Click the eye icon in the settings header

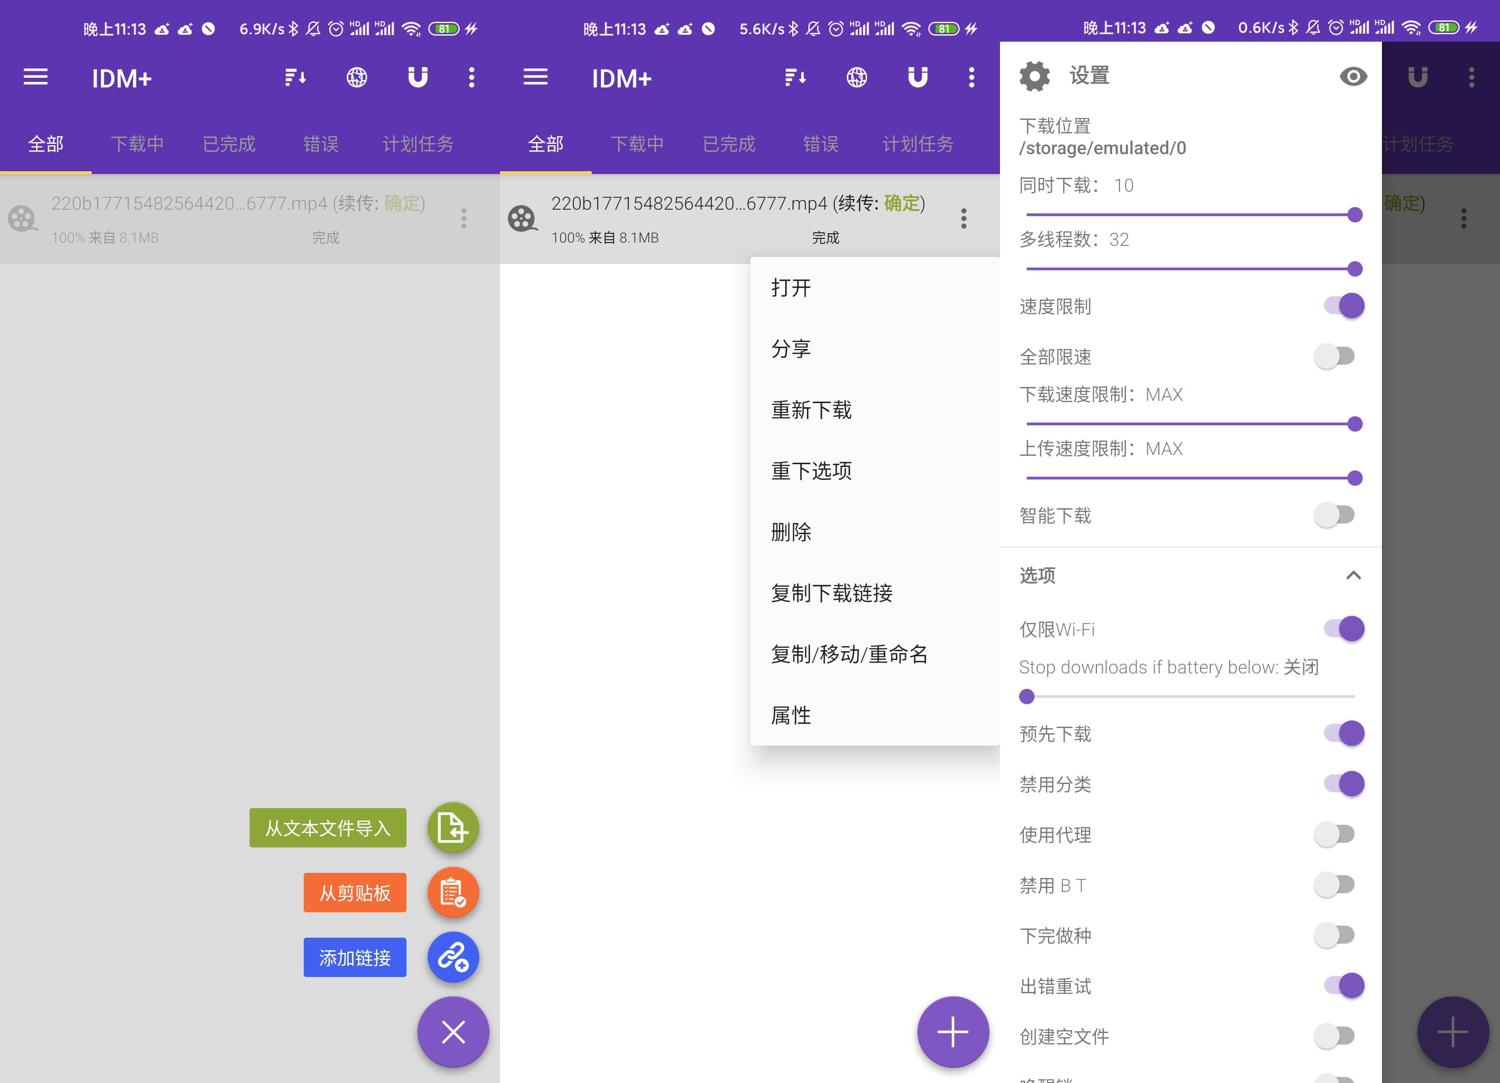pos(1353,75)
